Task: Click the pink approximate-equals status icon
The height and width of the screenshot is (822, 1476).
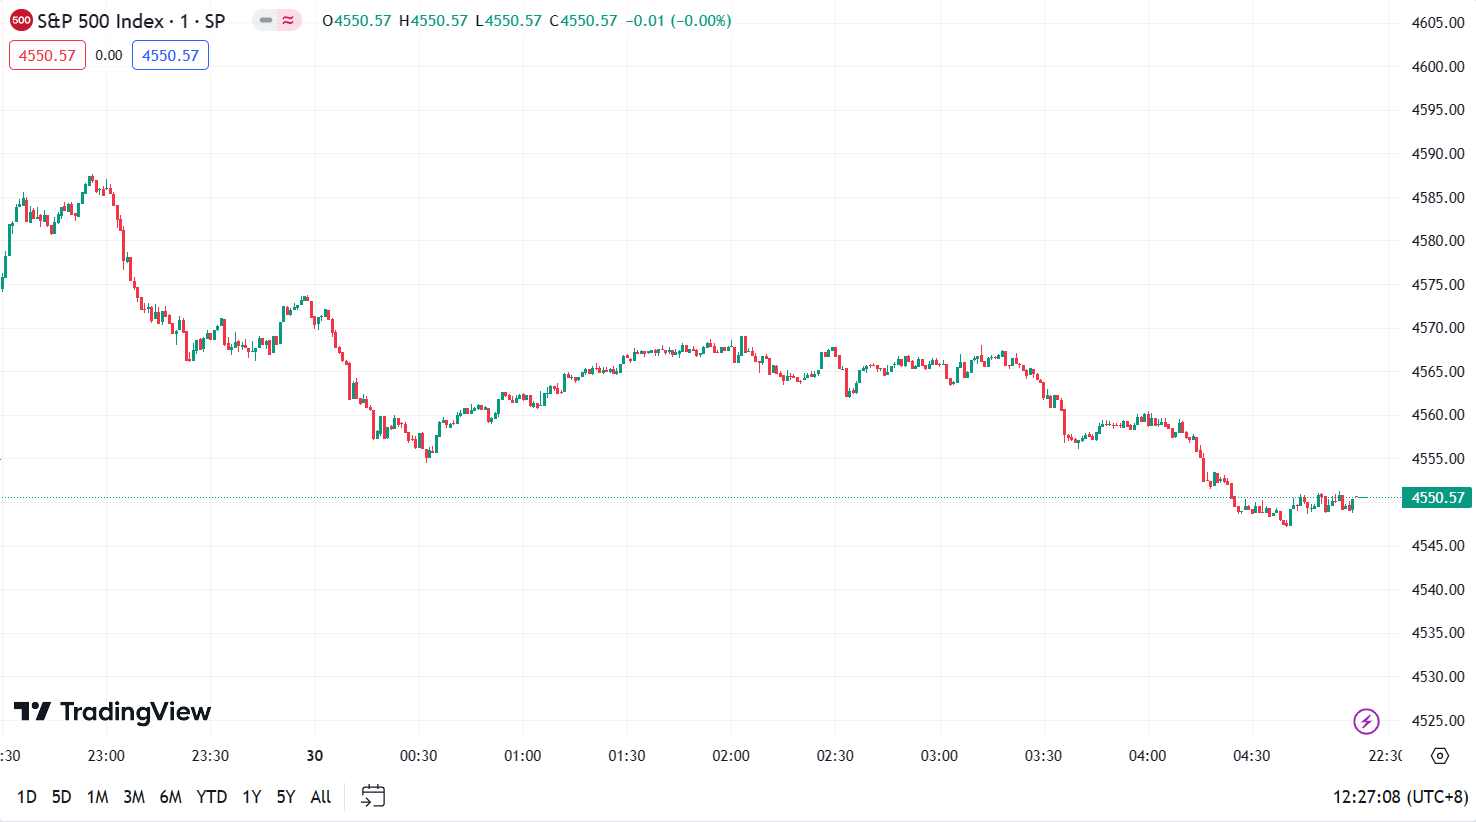Action: (x=289, y=20)
